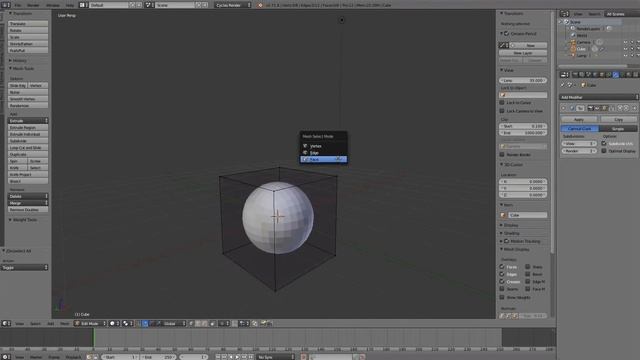Open the Cycles Render engine dropdown
The image size is (640, 360).
point(233,5)
